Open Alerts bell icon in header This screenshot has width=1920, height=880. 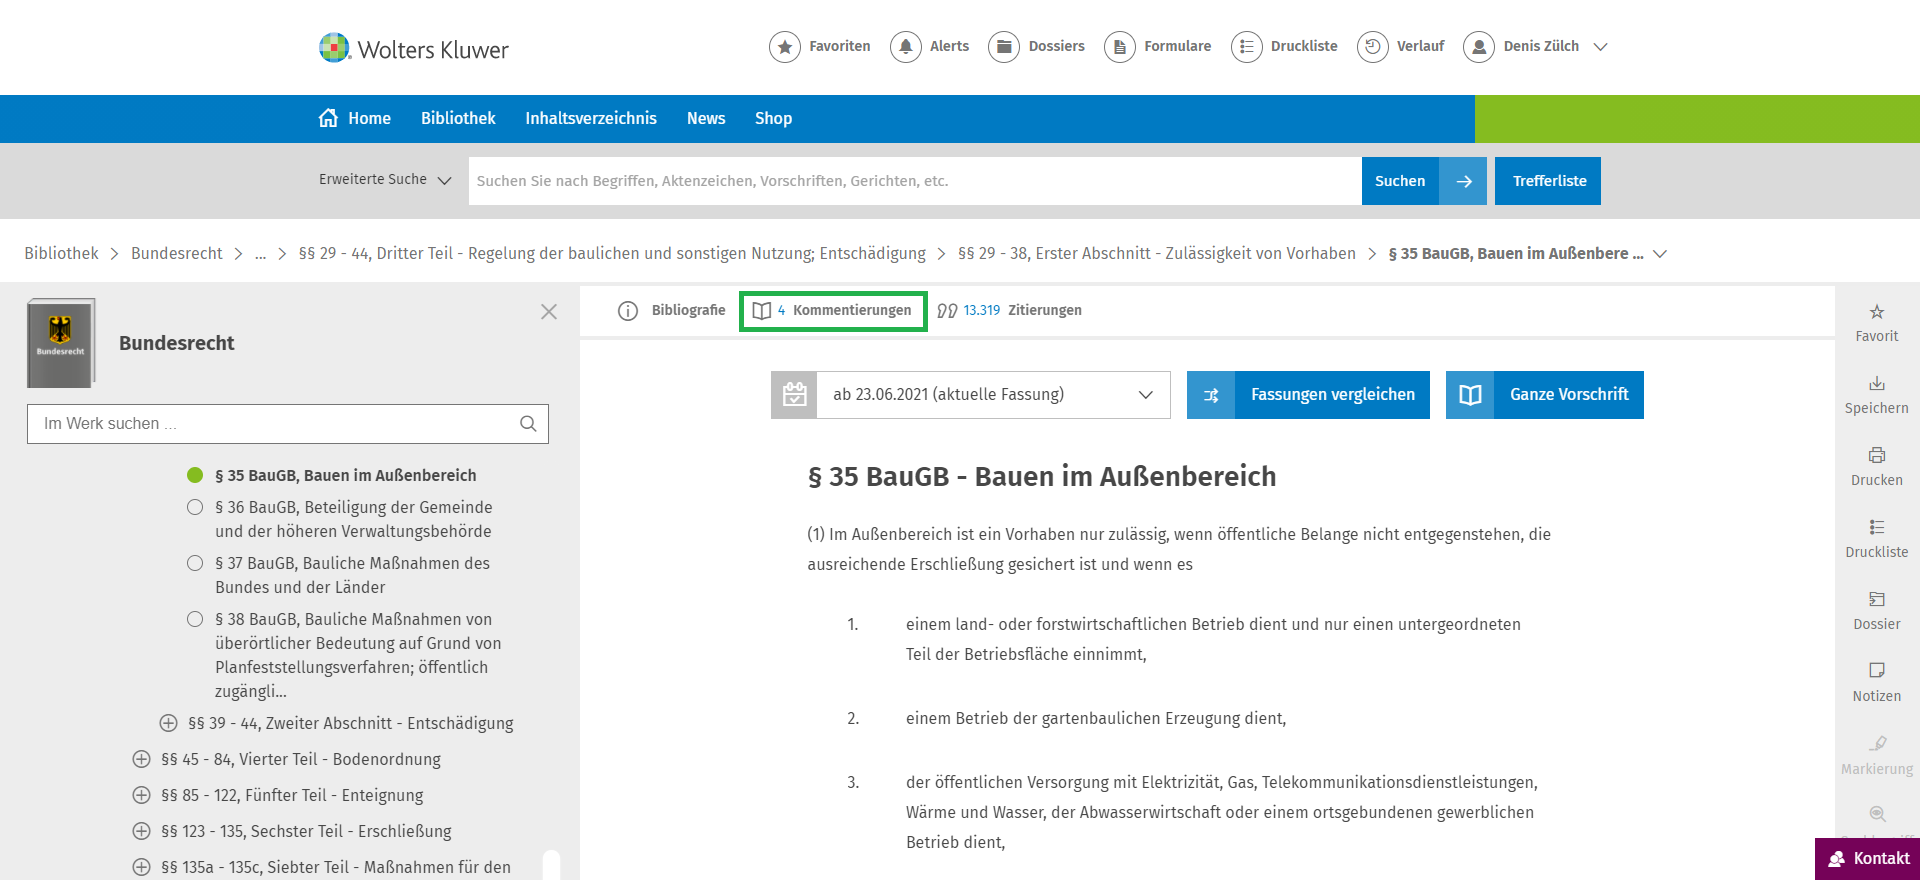pyautogui.click(x=905, y=47)
